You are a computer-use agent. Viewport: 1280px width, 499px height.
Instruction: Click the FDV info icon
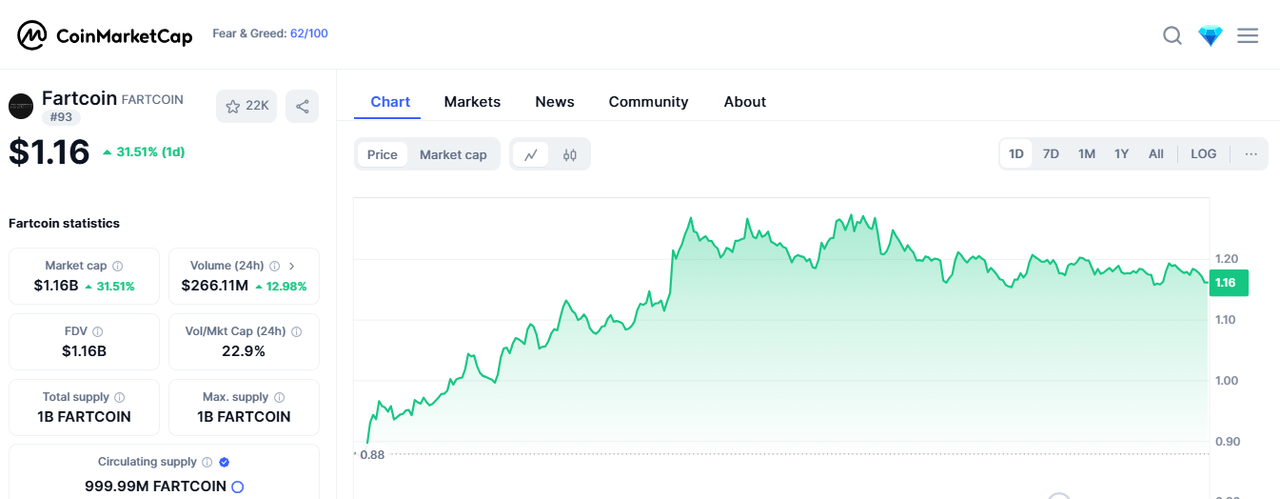coord(97,331)
